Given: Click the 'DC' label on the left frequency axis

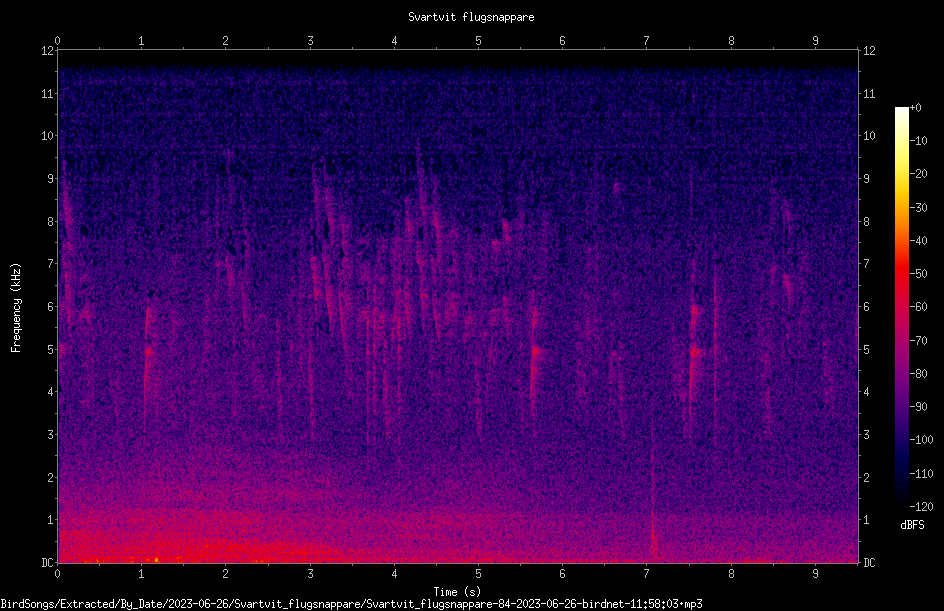Looking at the screenshot, I should click(48, 563).
